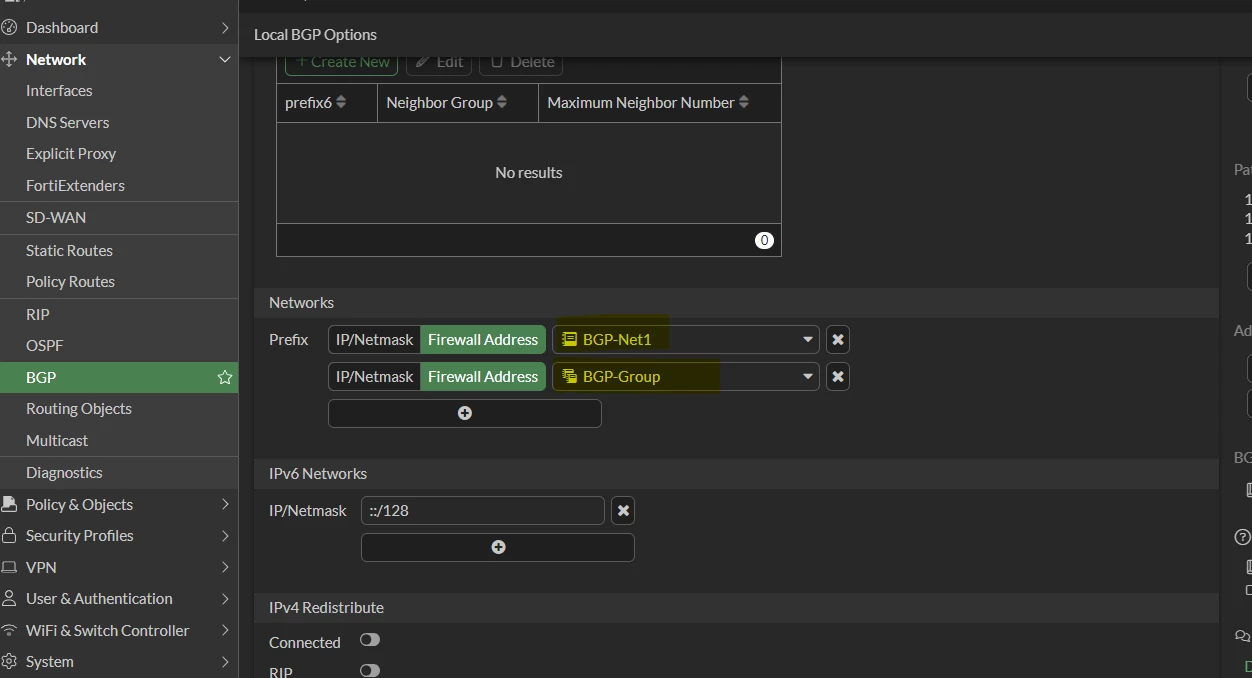The width and height of the screenshot is (1252, 678).
Task: Click the Security Profiles lock icon
Action: 9,535
